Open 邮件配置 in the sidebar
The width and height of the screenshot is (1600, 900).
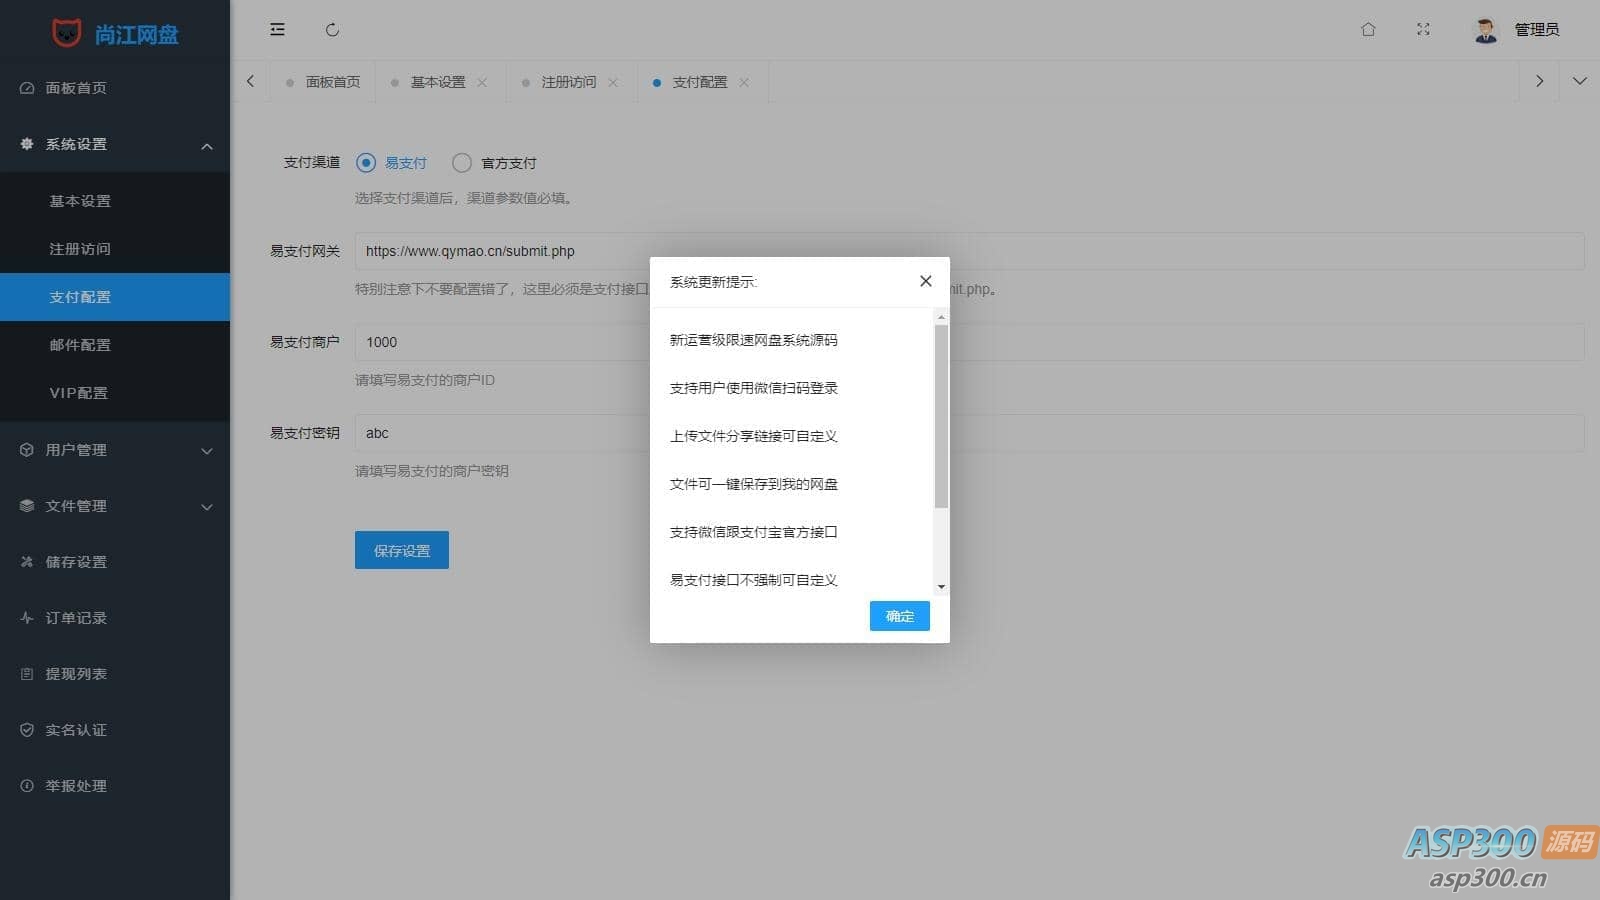coord(80,345)
